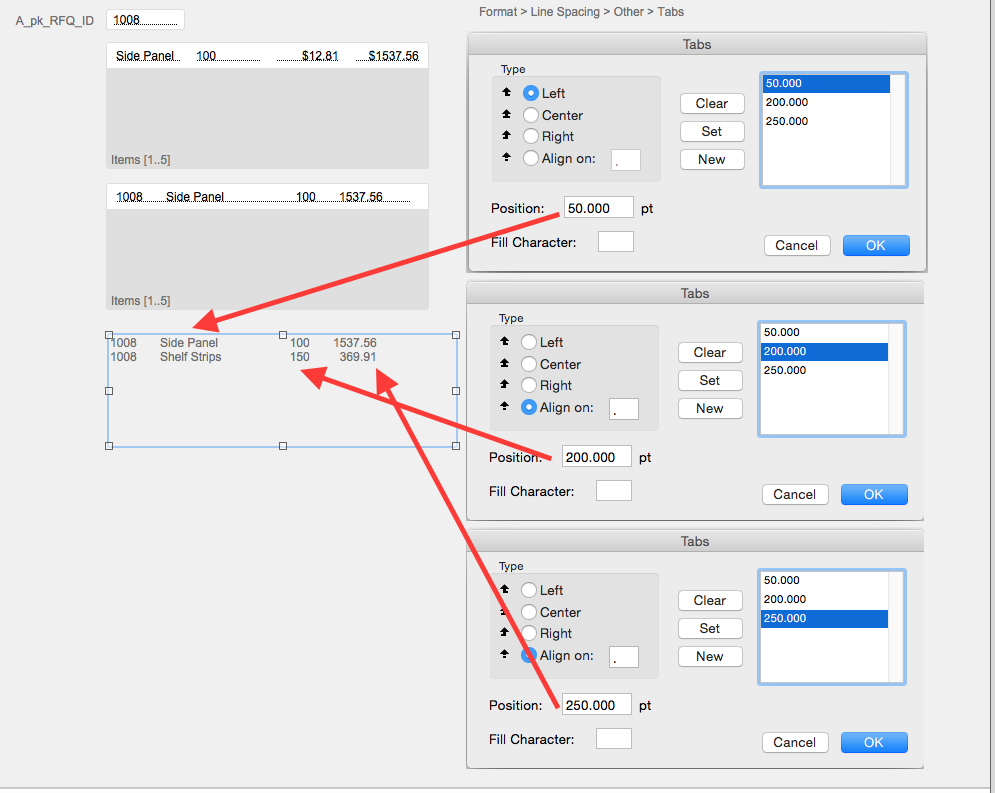Click Cancel in top Tabs dialog
Image resolution: width=995 pixels, height=793 pixels.
[797, 246]
